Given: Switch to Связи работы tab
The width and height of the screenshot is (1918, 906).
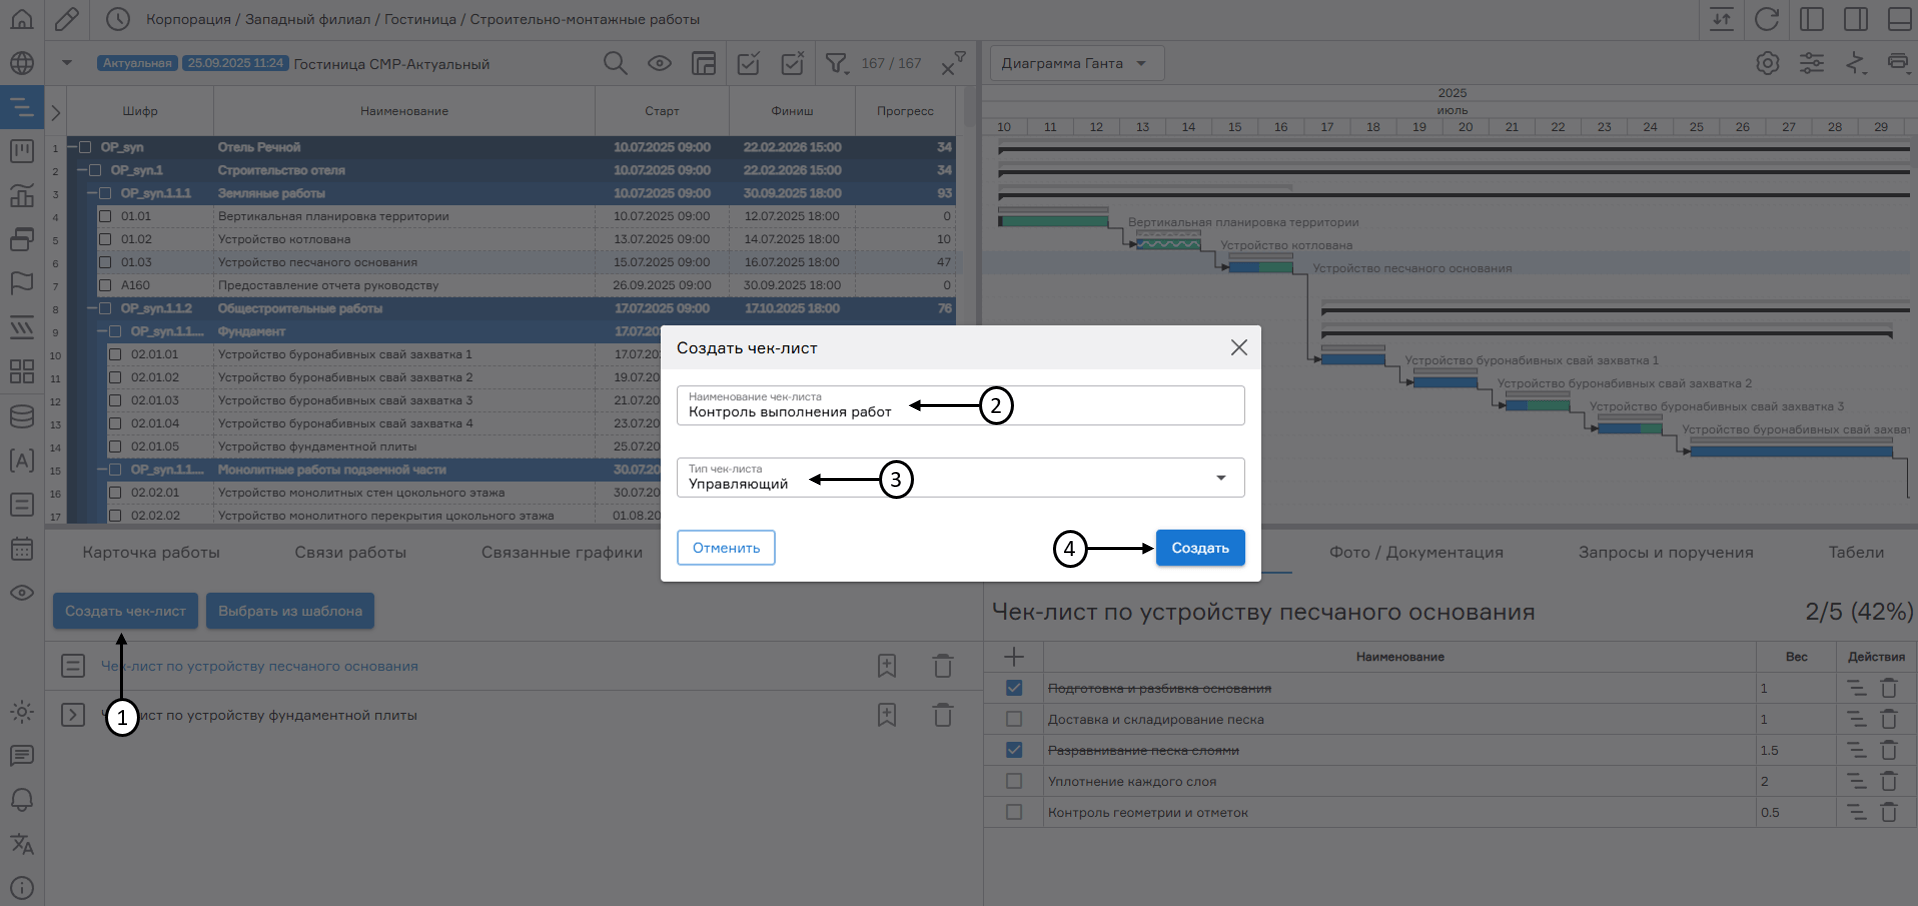Looking at the screenshot, I should tap(350, 552).
